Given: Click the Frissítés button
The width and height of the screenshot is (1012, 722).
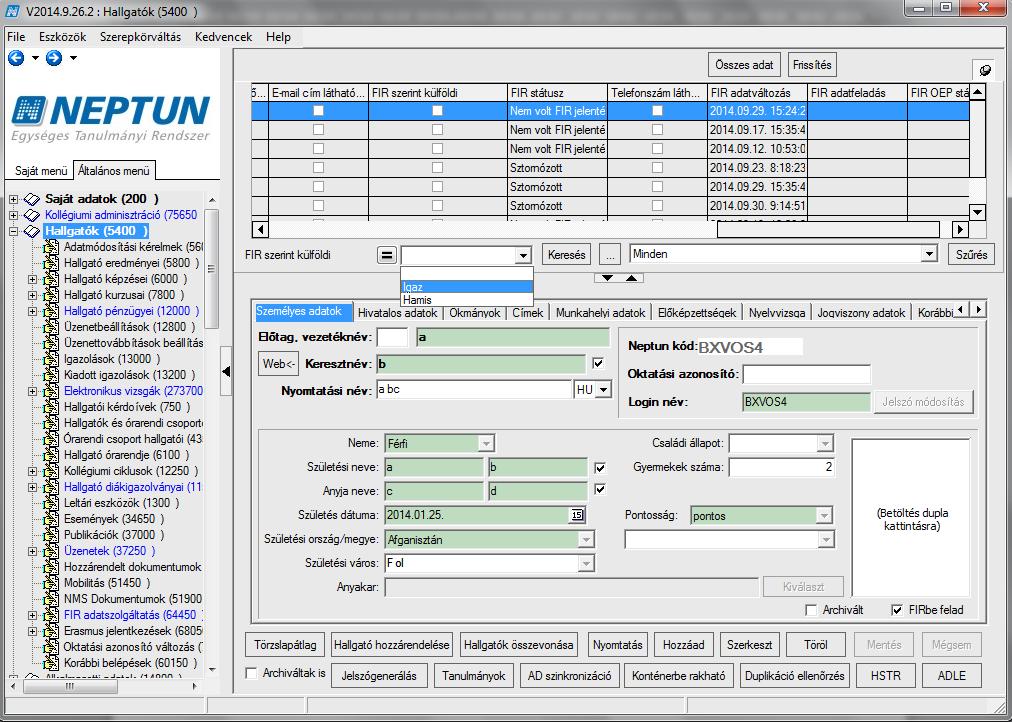Looking at the screenshot, I should point(812,65).
